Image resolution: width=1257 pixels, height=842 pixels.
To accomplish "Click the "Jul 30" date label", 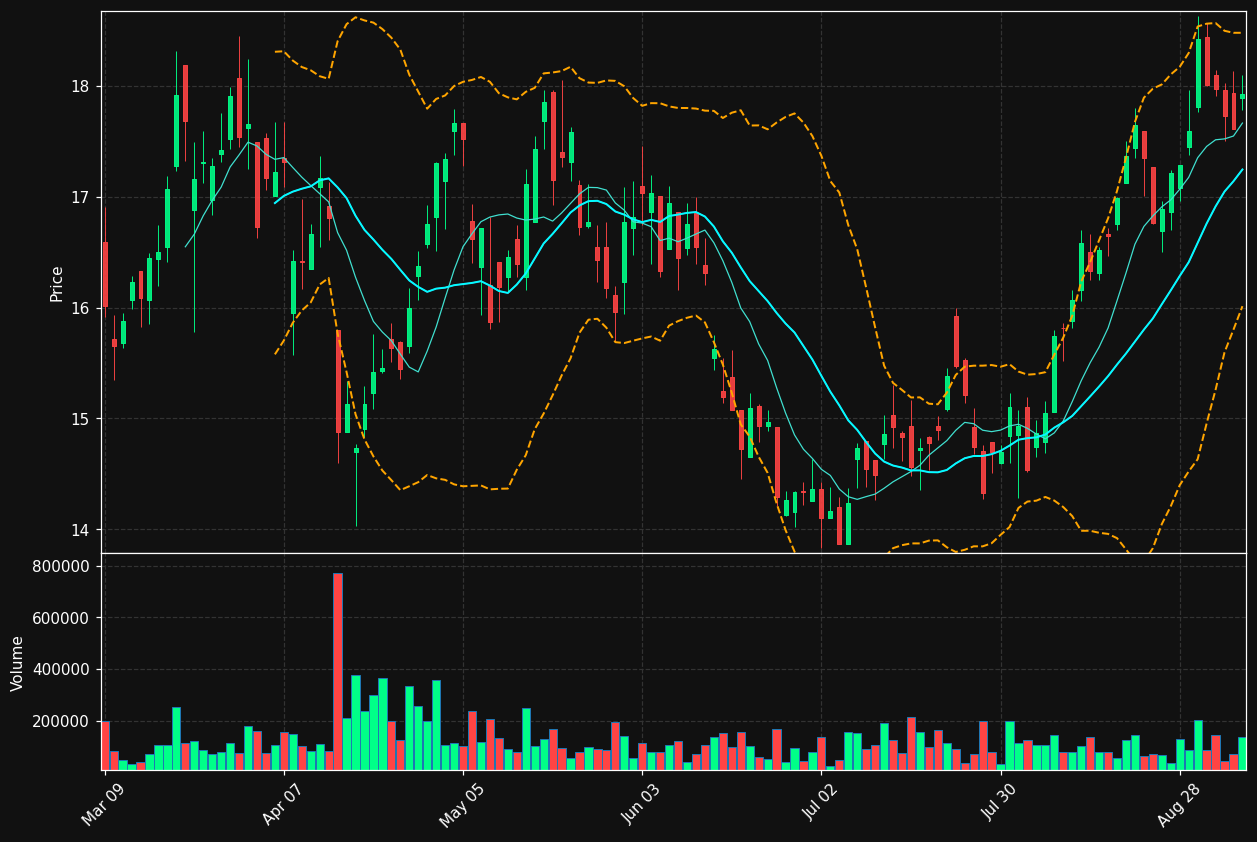I will pyautogui.click(x=1000, y=803).
